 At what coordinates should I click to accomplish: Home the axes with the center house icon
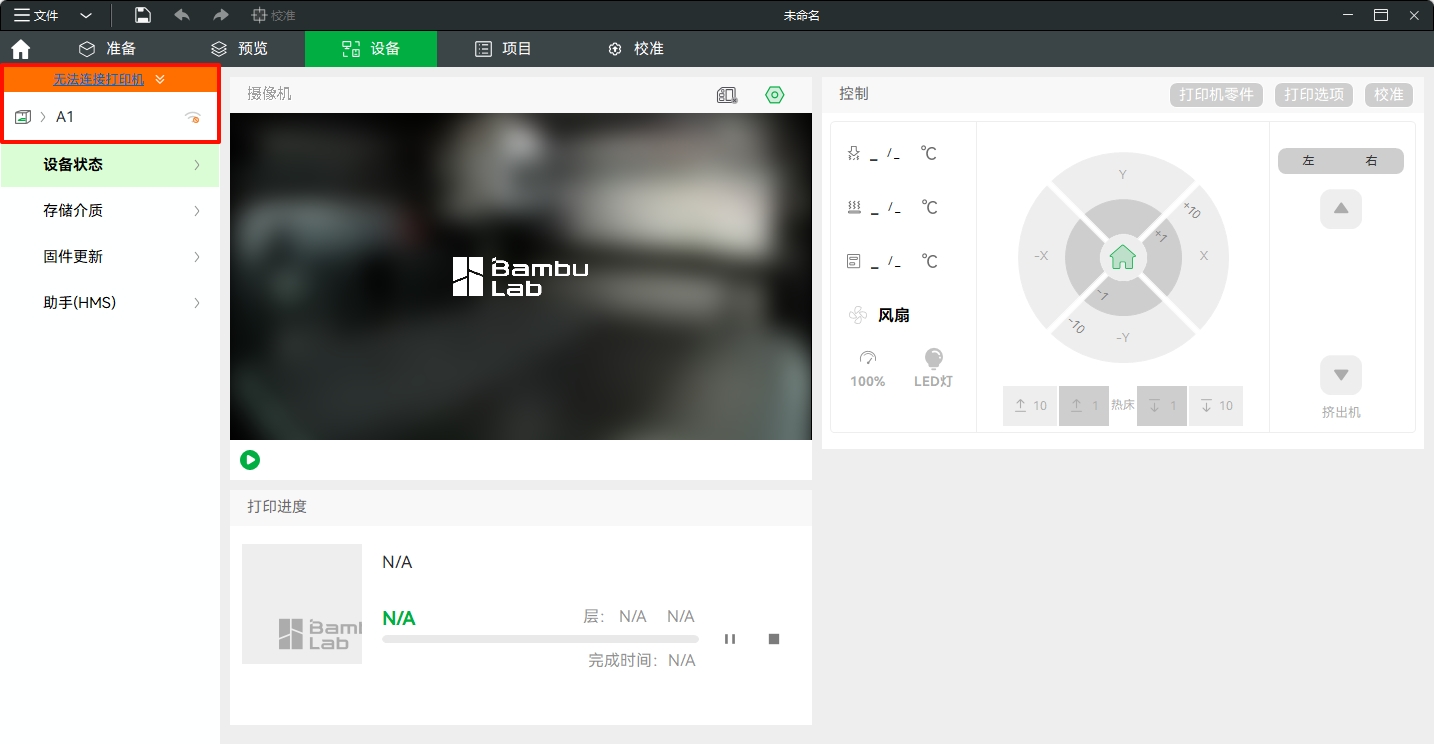pyautogui.click(x=1123, y=257)
